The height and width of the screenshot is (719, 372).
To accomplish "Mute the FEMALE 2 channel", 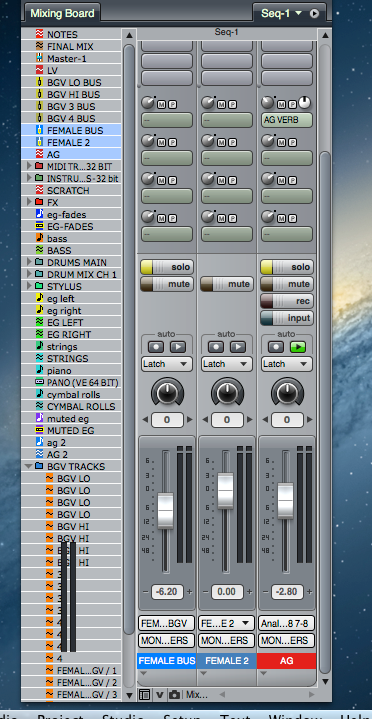I will (227, 284).
